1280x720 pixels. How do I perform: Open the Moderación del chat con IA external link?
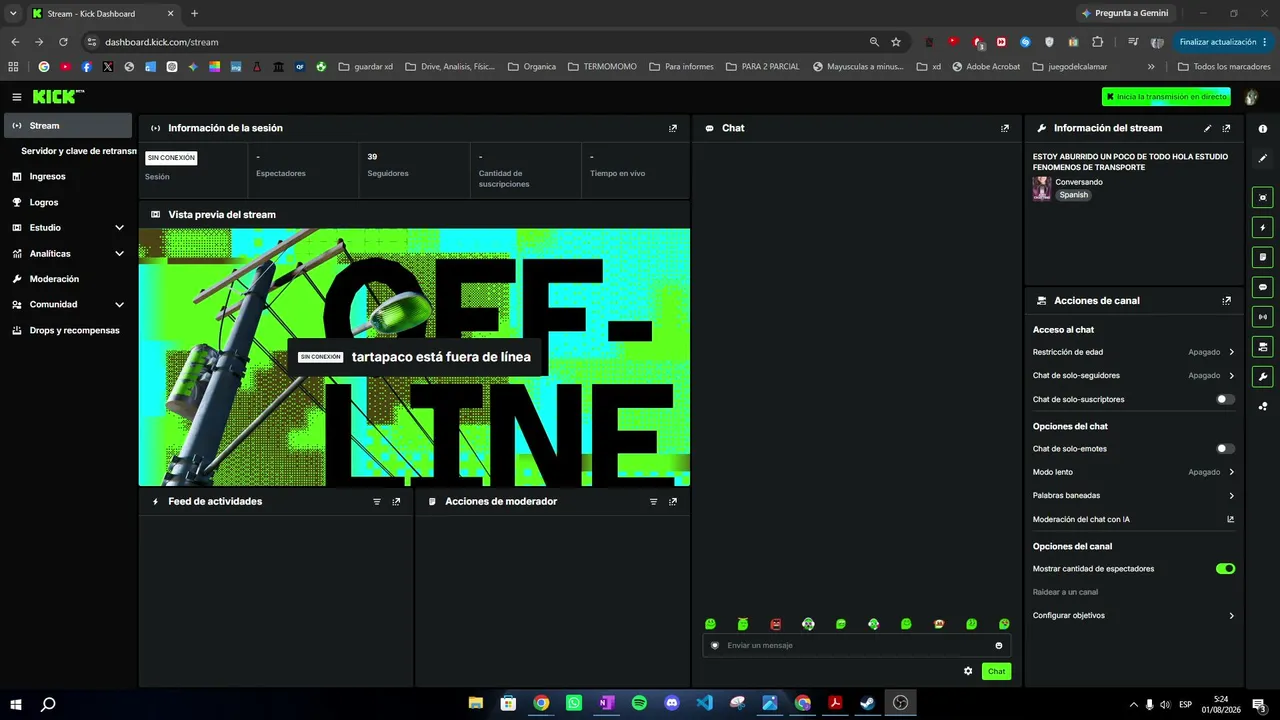[x=1230, y=519]
